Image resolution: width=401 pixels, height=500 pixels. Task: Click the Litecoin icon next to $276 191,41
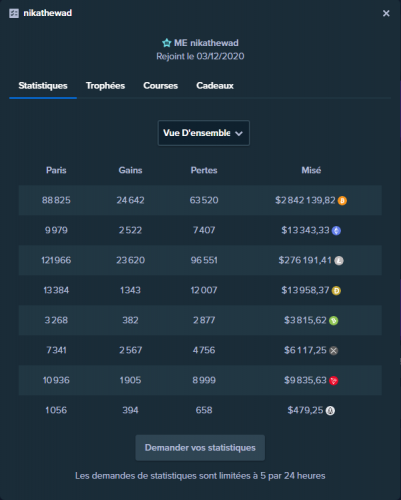point(339,261)
